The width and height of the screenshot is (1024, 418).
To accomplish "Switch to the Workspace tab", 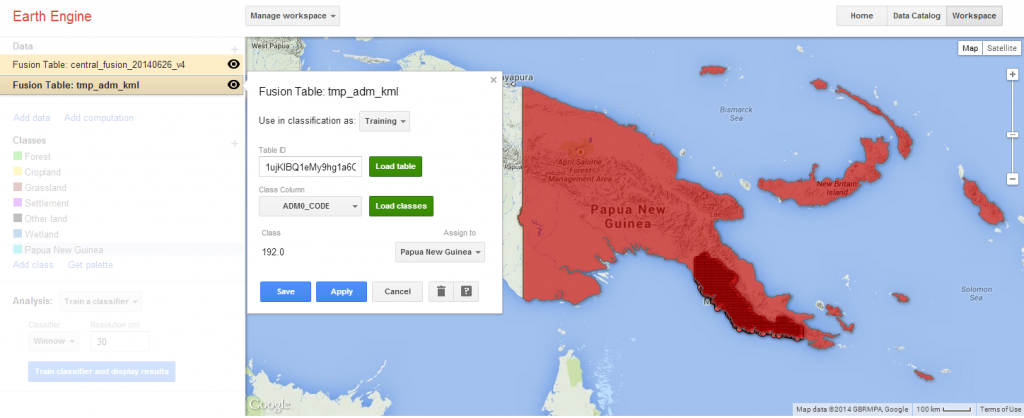I will coord(974,16).
